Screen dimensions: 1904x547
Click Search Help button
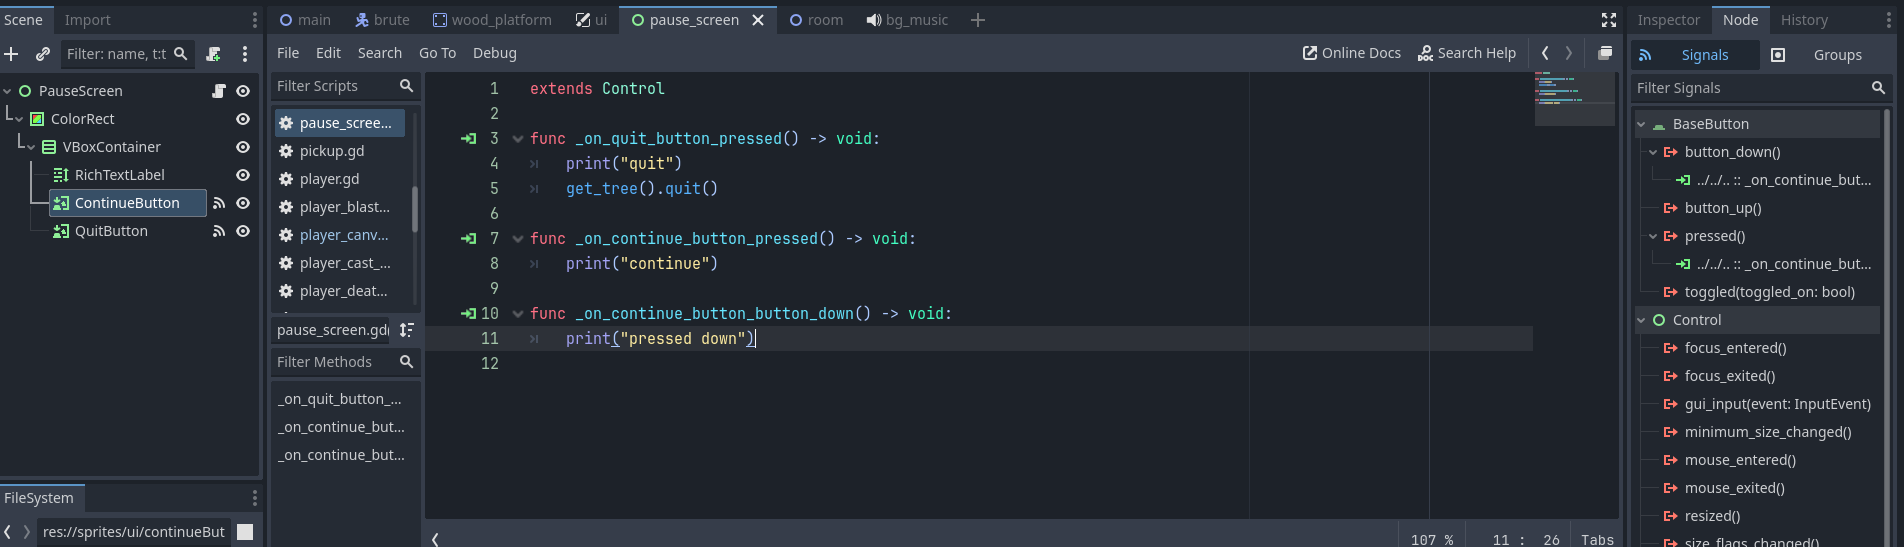click(x=1467, y=53)
